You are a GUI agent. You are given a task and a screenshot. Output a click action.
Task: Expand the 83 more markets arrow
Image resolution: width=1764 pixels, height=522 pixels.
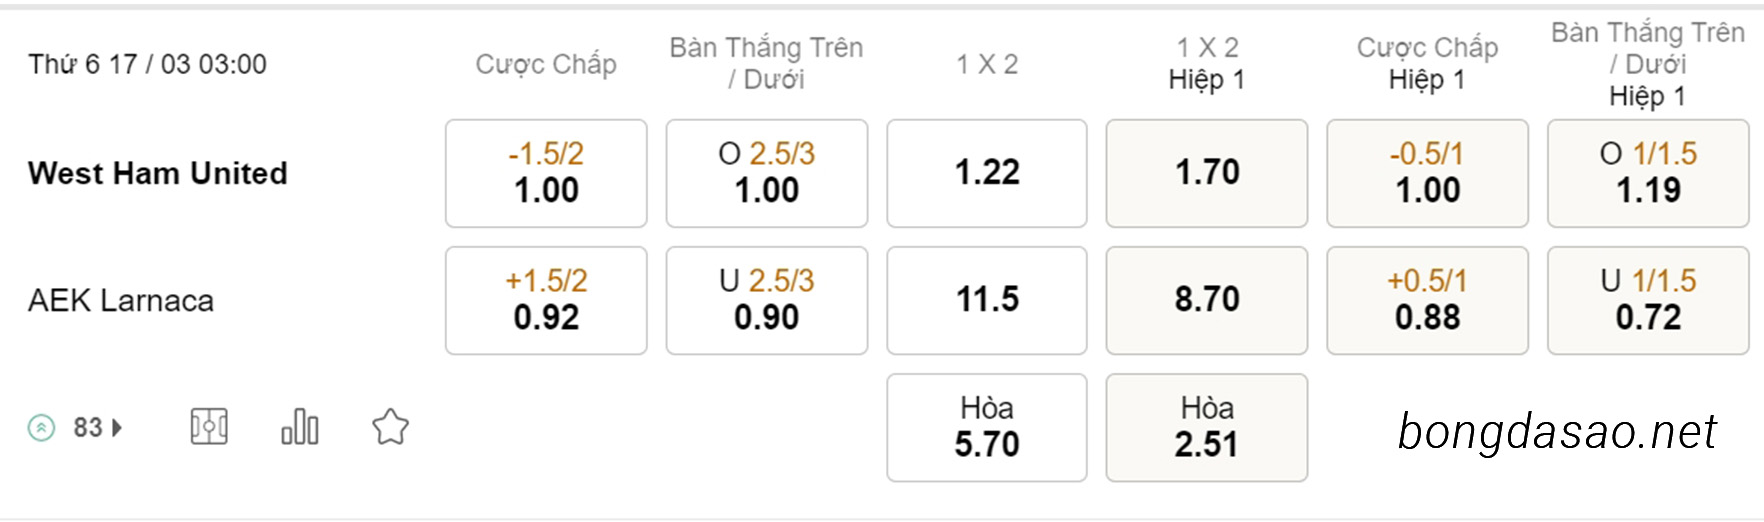pyautogui.click(x=117, y=428)
